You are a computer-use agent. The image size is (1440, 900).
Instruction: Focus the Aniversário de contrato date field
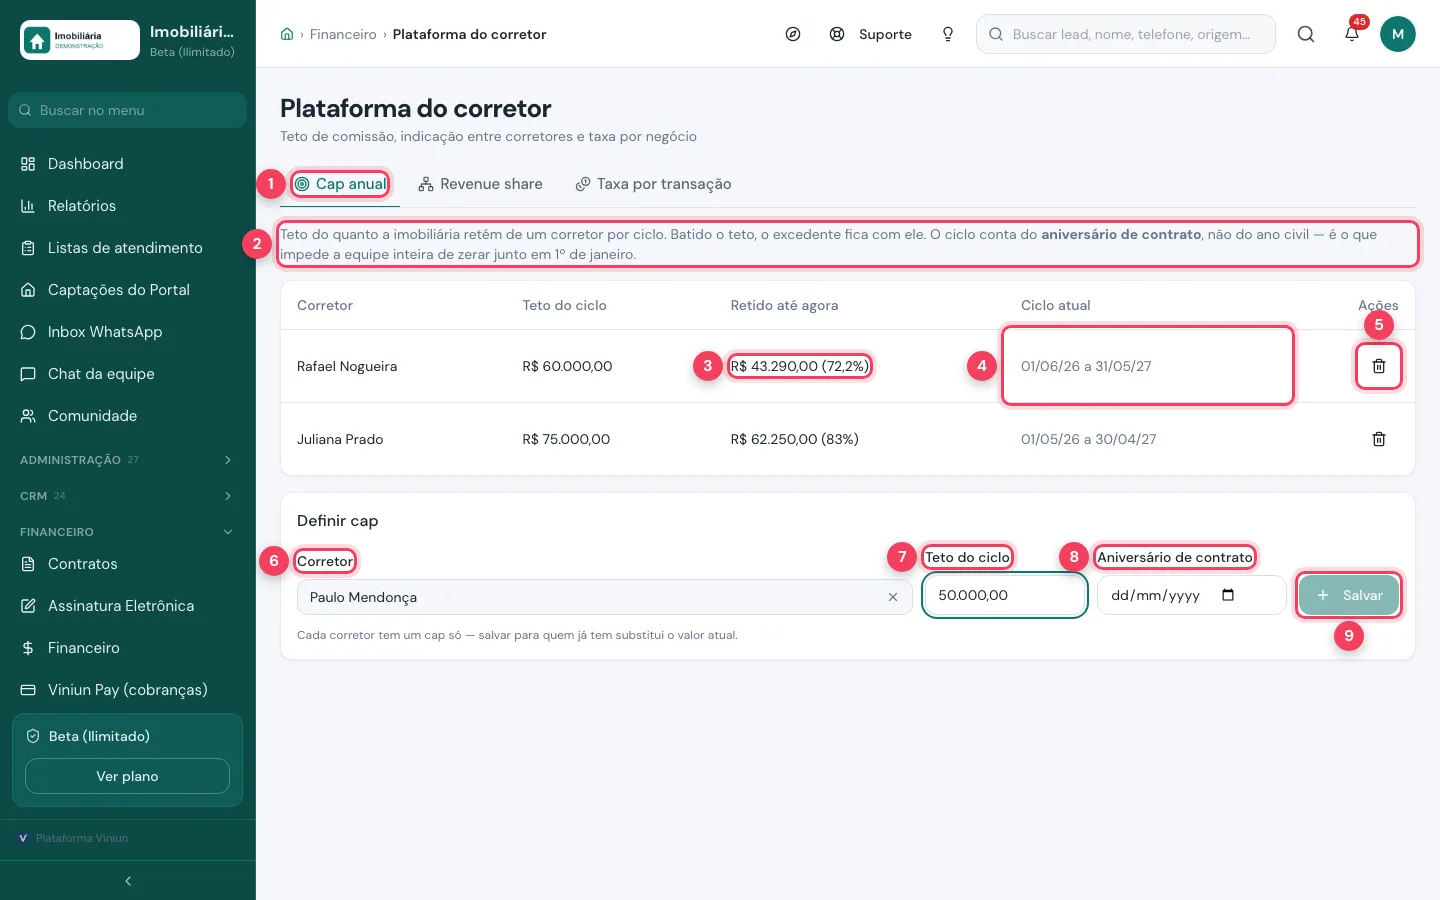click(1192, 595)
